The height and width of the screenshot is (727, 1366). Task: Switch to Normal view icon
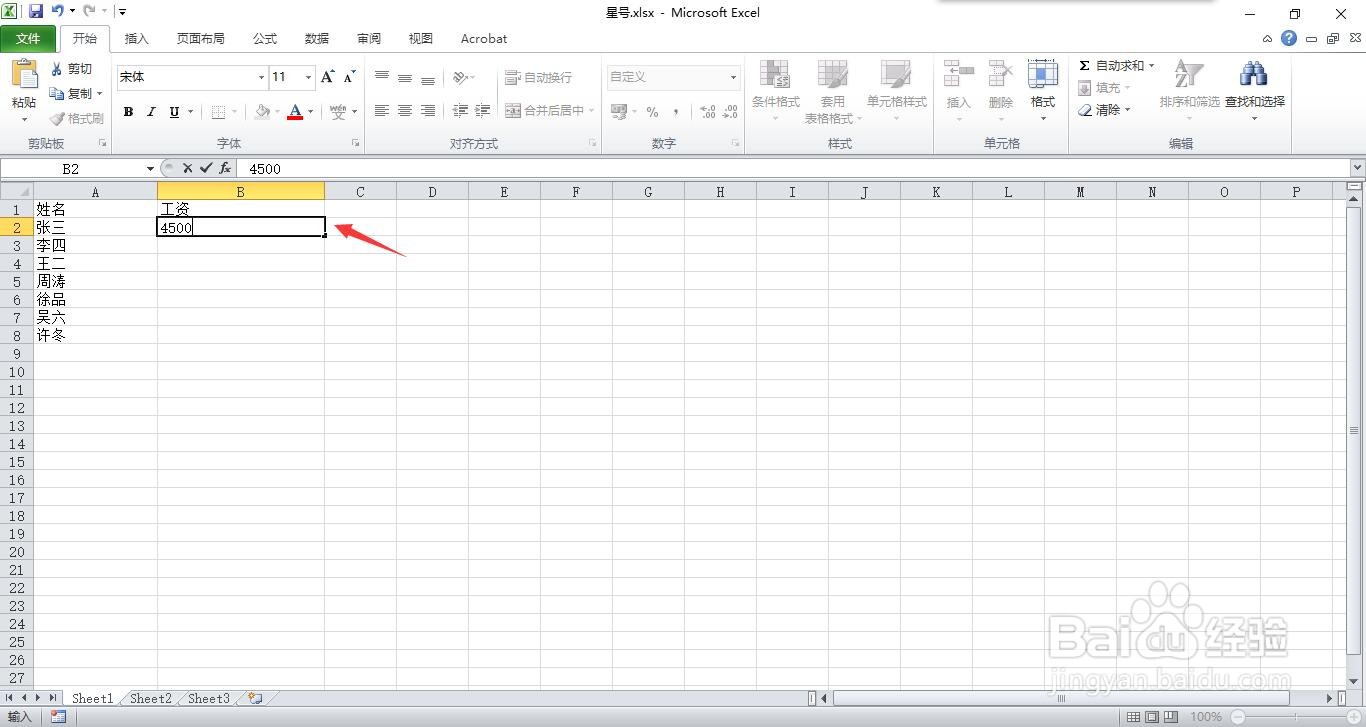tap(1133, 717)
